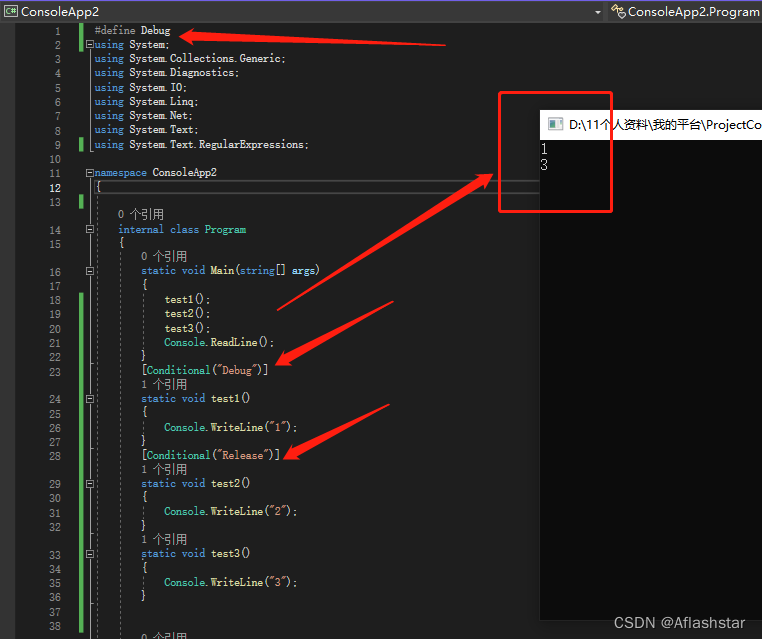Viewport: 762px width, 639px height.
Task: Click 'static void Main(string[] args)' signature
Action: click(230, 271)
